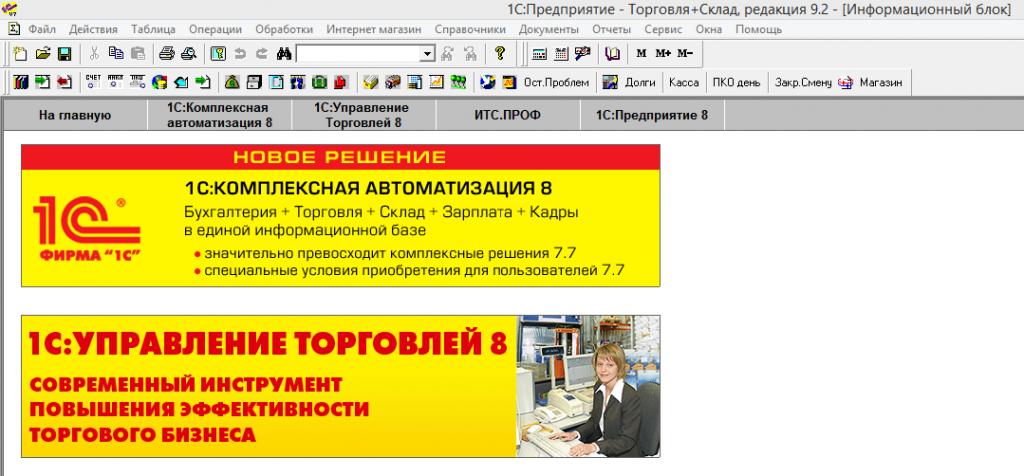Save using the floppy disk icon

[64, 54]
